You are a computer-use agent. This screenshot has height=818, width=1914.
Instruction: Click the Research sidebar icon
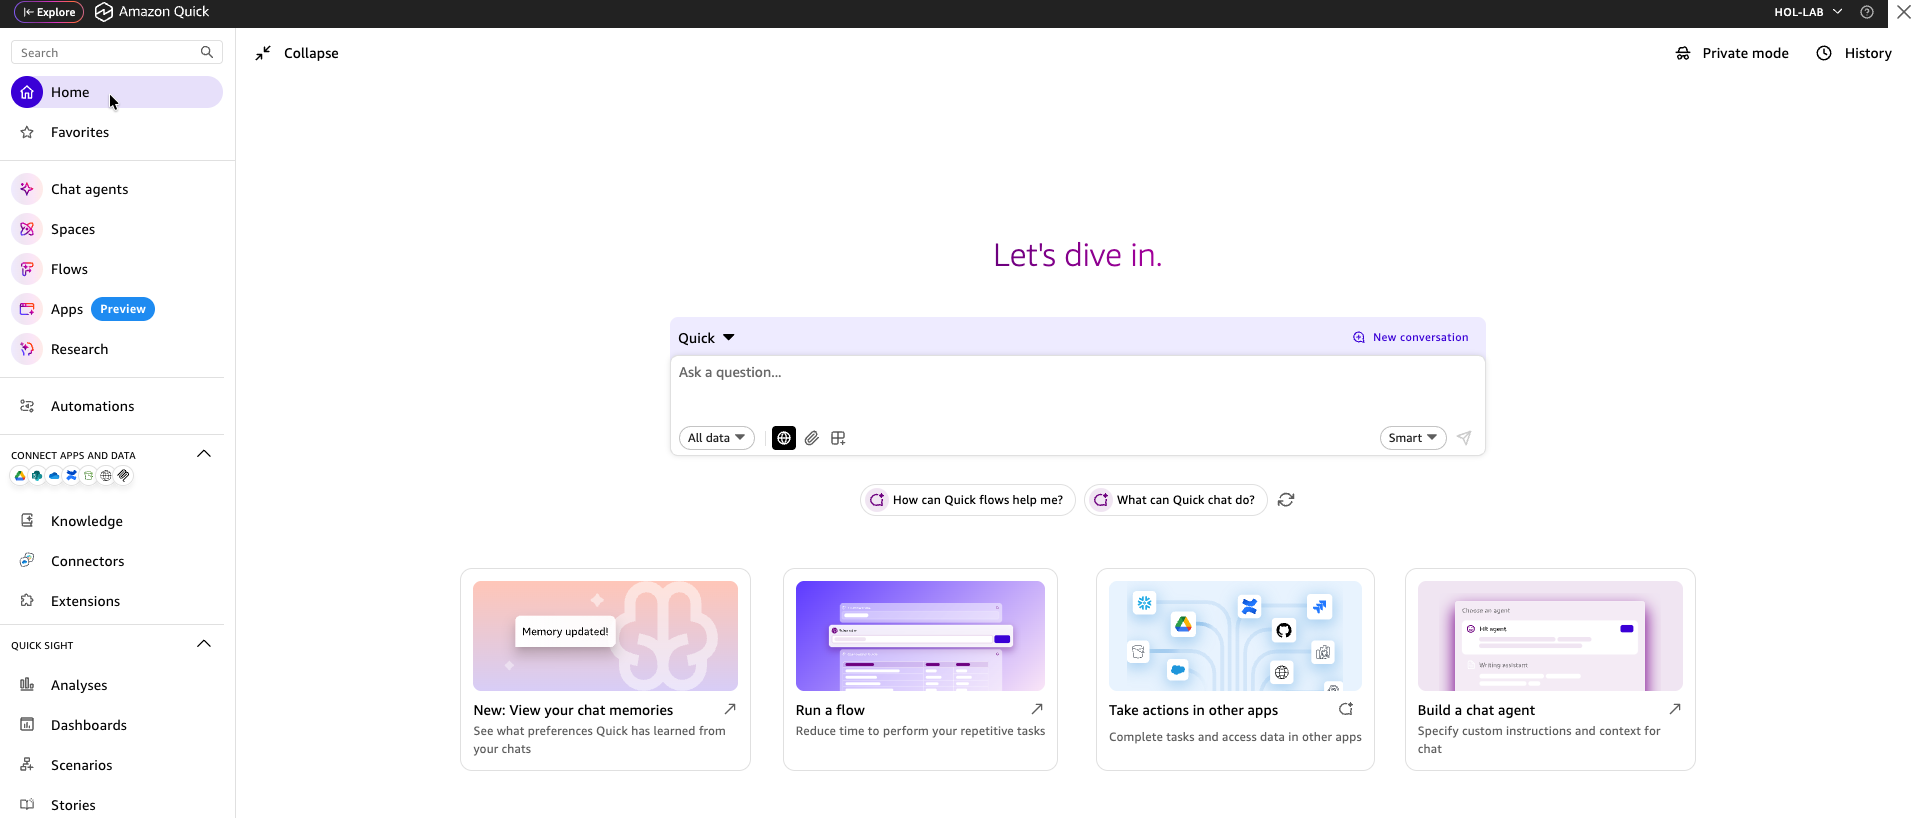[x=27, y=349]
